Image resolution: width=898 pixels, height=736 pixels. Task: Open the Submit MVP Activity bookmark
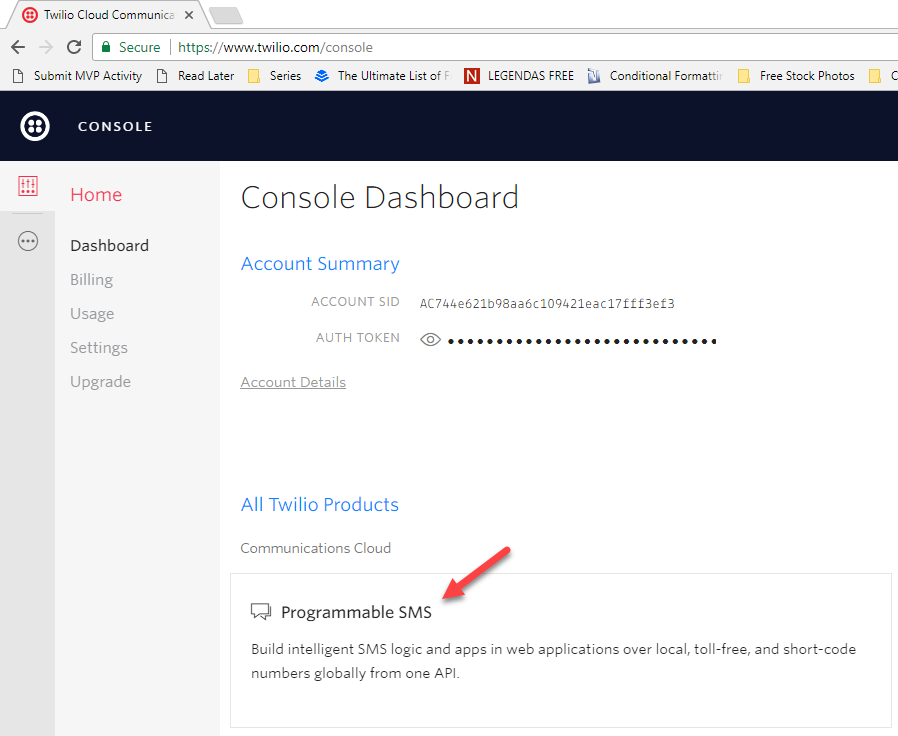pos(77,76)
